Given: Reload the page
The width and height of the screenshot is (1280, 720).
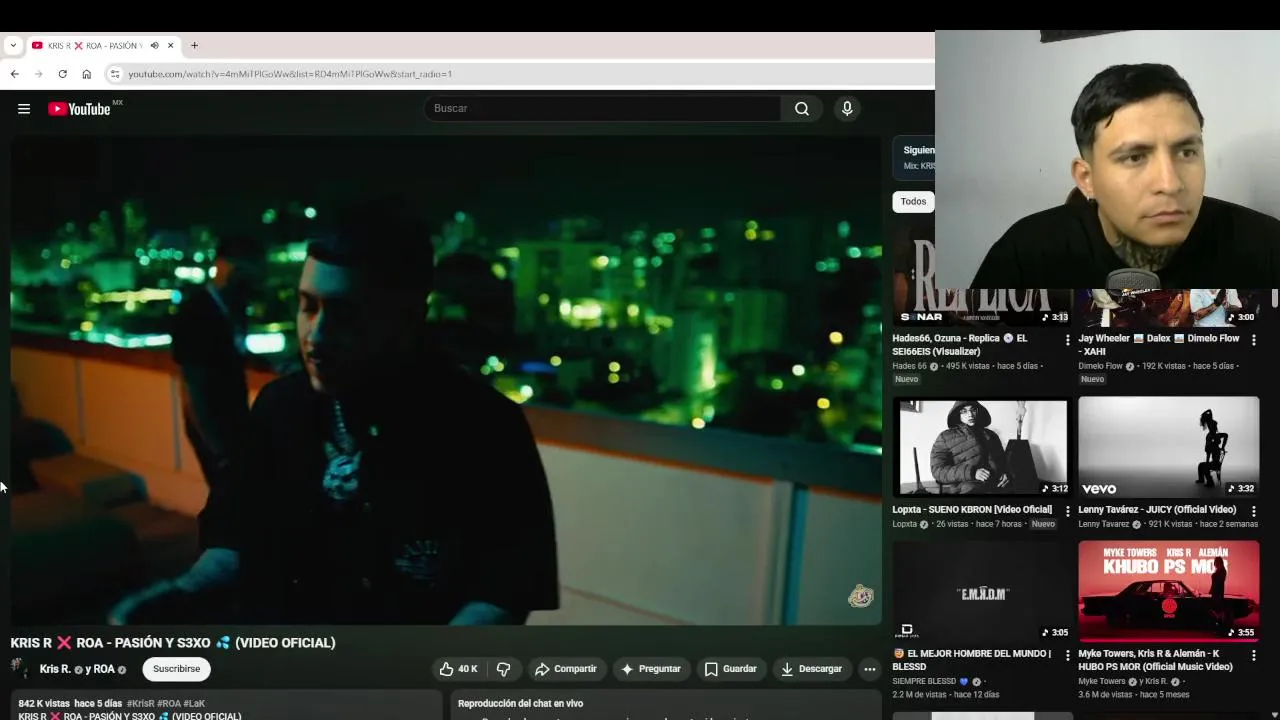Looking at the screenshot, I should pyautogui.click(x=62, y=74).
